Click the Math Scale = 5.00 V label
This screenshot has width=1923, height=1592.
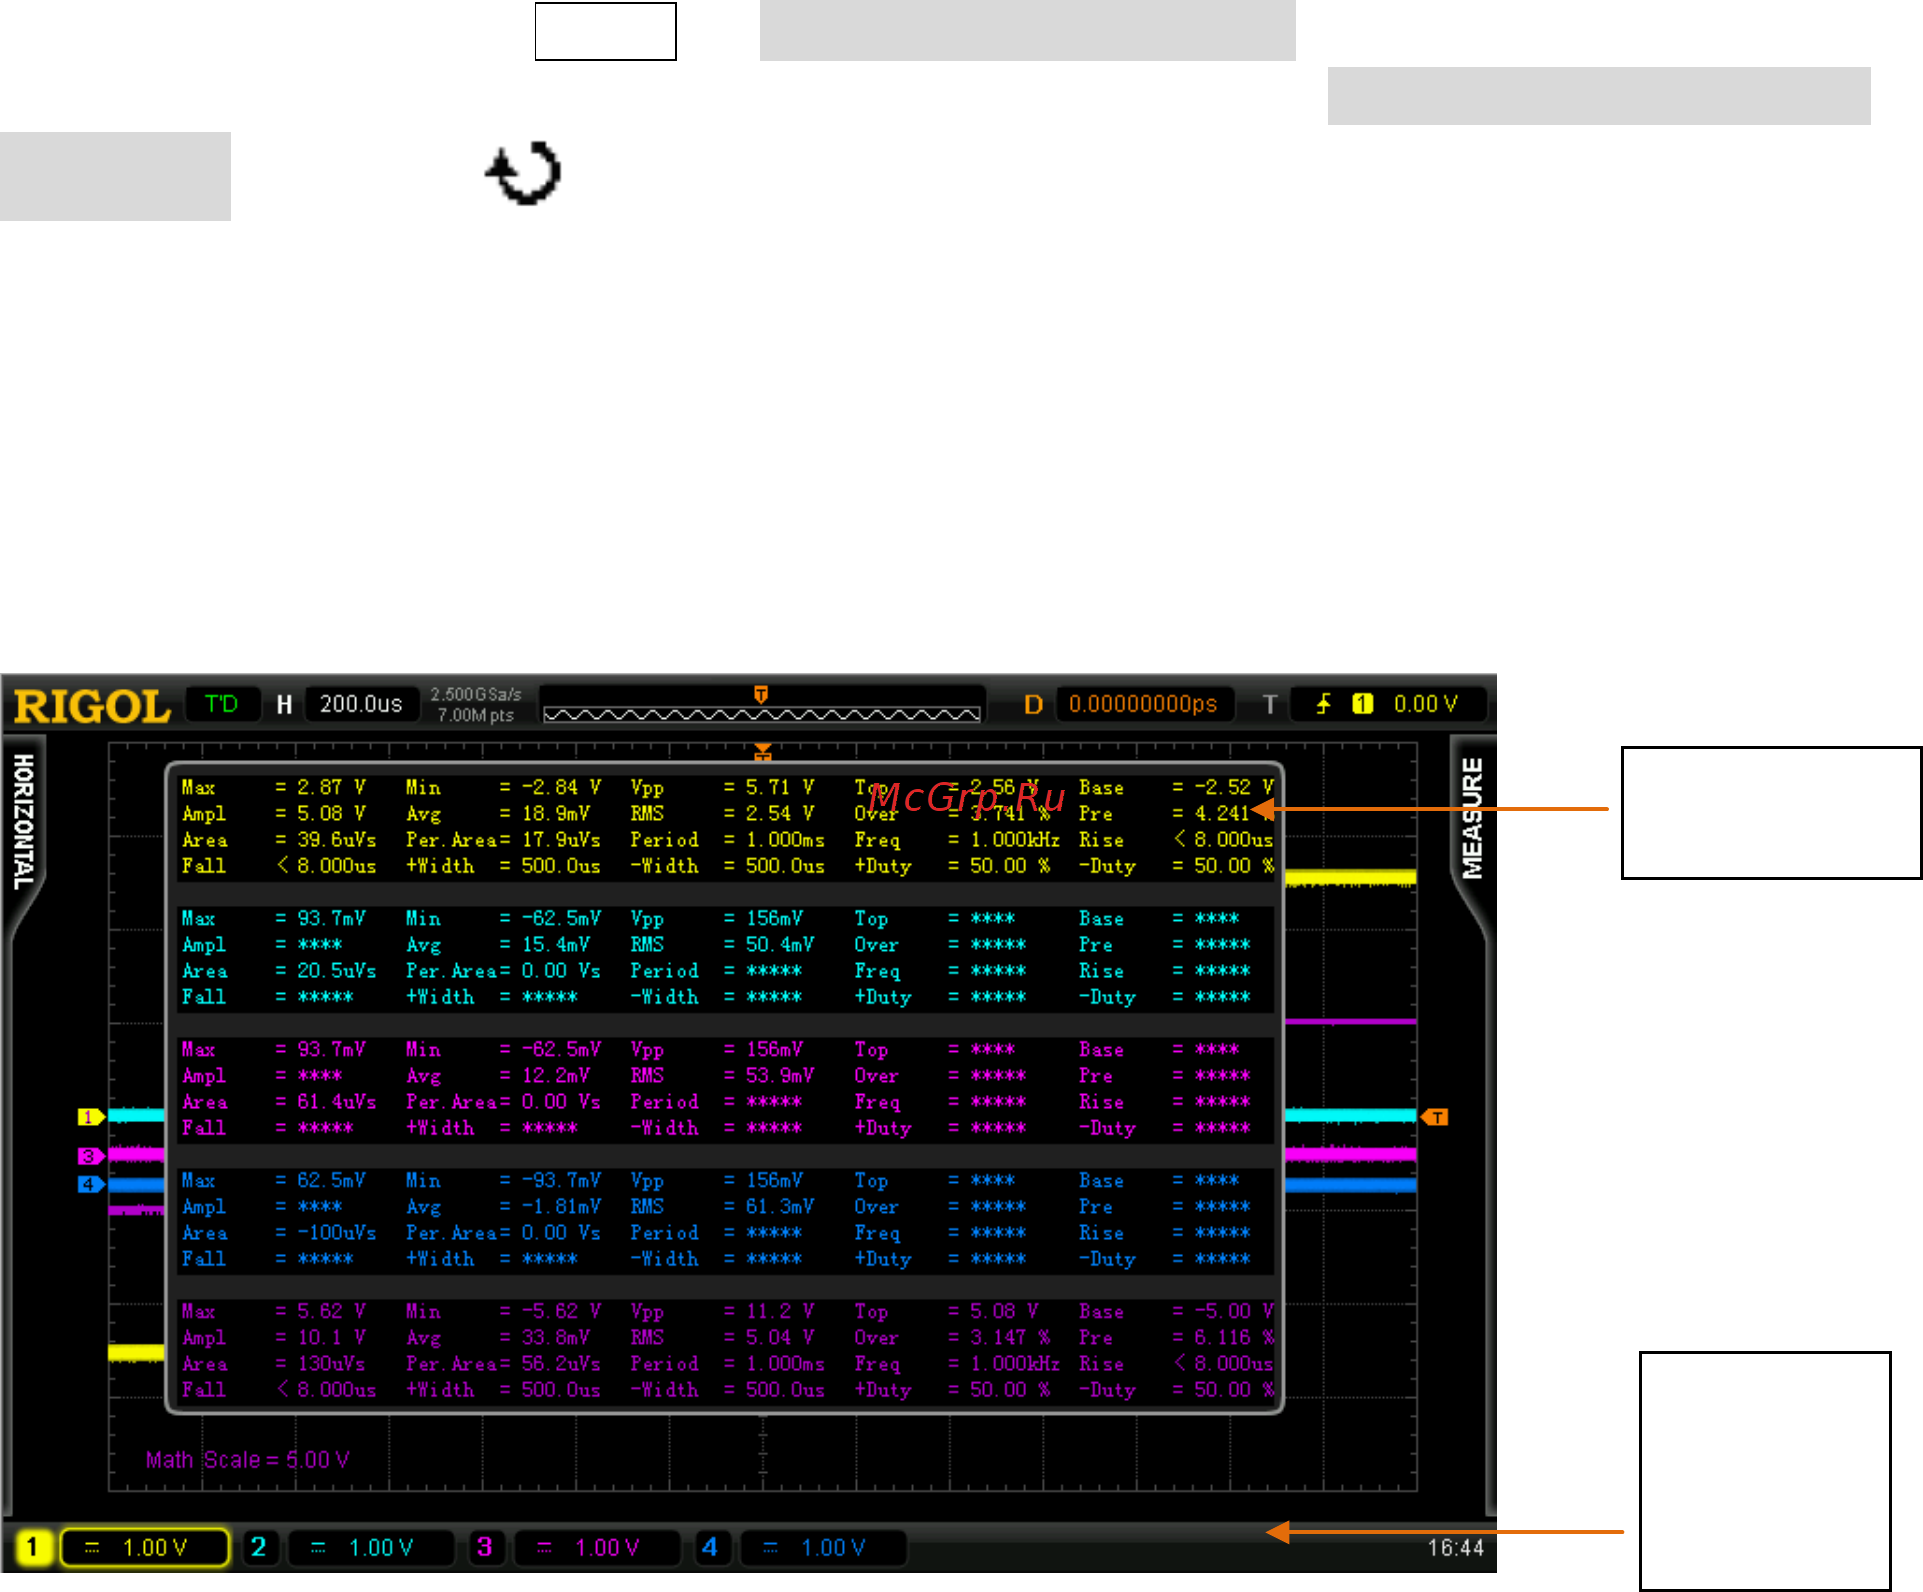point(247,1460)
